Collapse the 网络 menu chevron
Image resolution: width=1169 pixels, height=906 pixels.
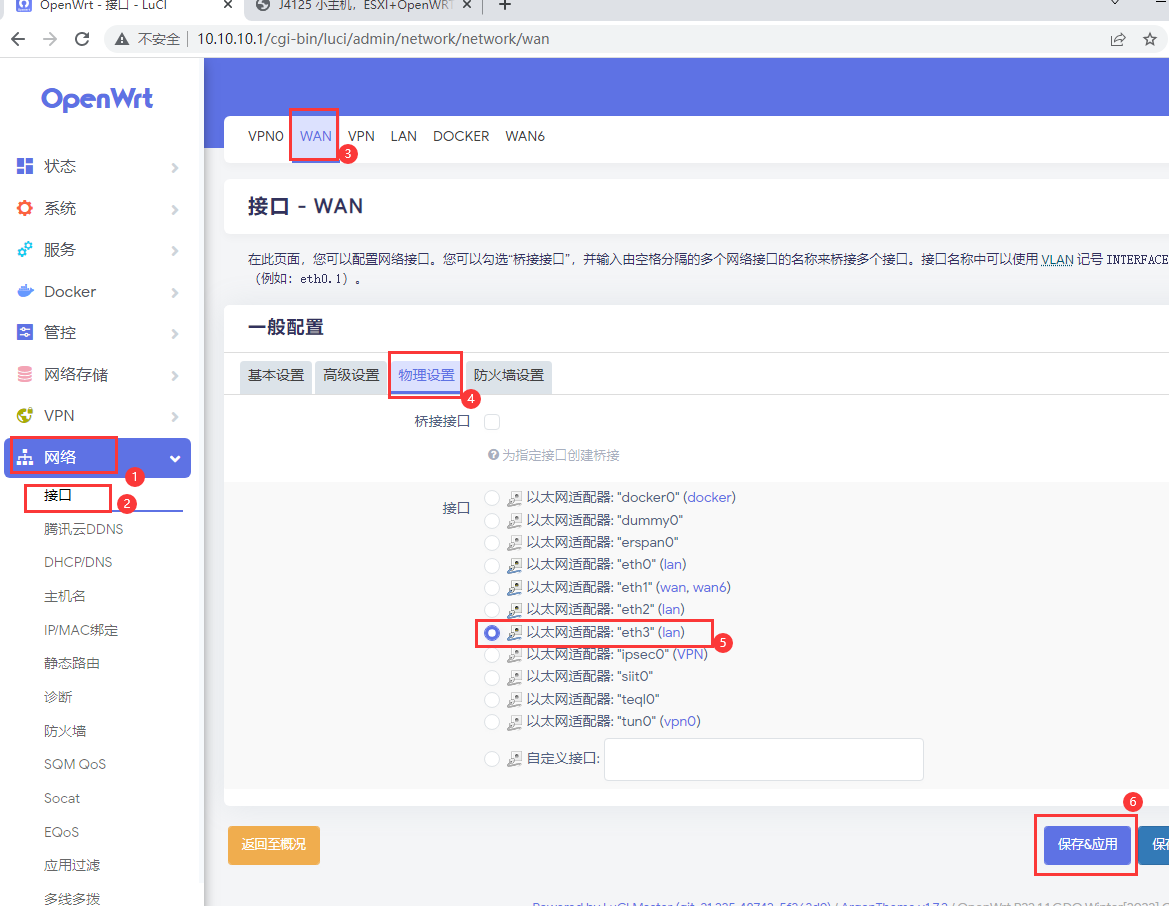(175, 459)
